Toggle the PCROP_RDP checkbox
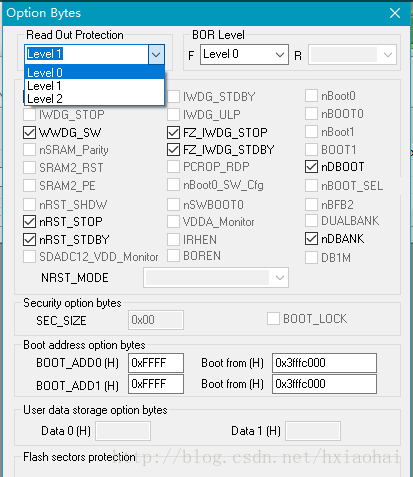The width and height of the screenshot is (413, 477). 173,167
